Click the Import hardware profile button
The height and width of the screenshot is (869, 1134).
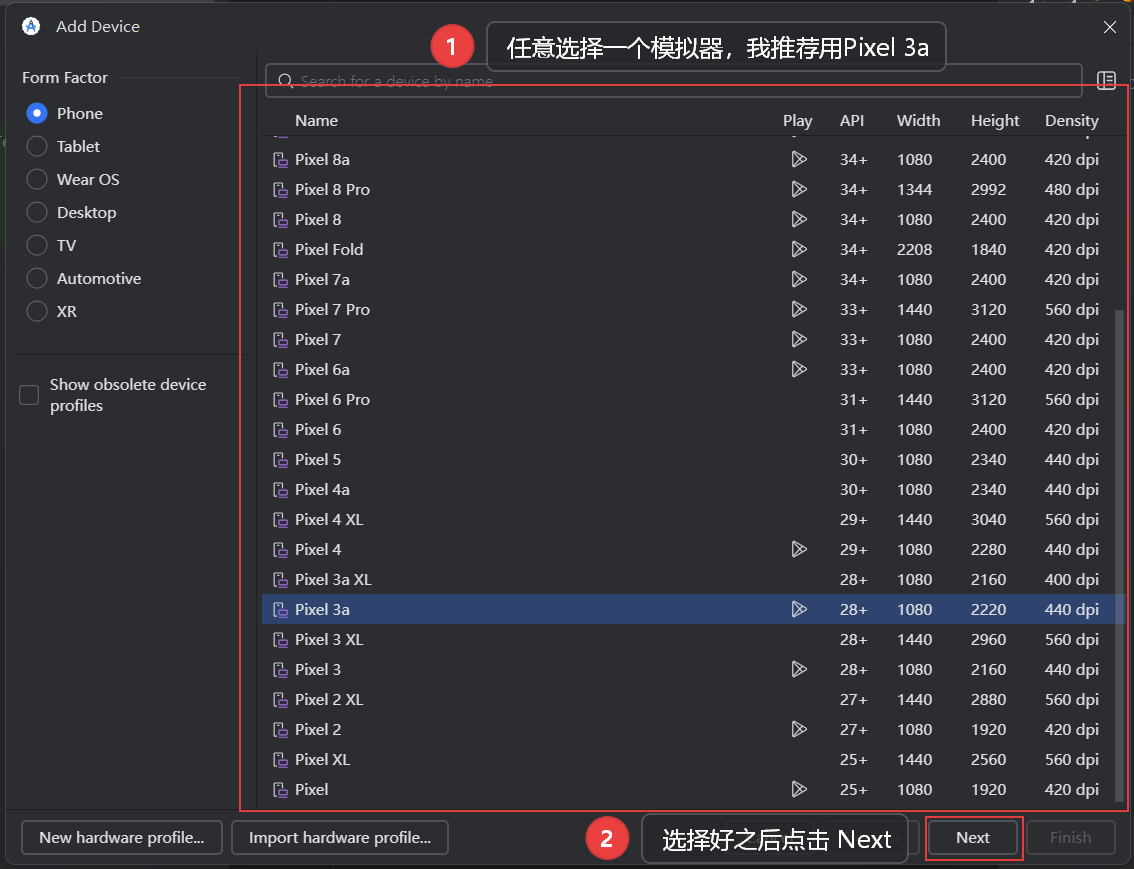(340, 837)
